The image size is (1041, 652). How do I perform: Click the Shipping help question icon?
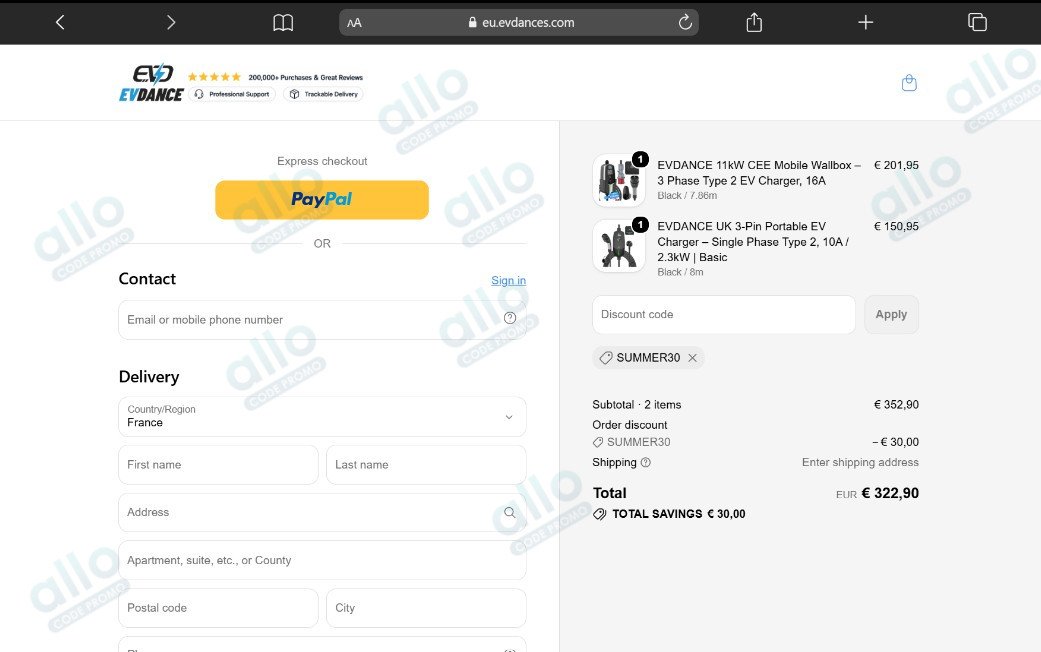(x=645, y=462)
